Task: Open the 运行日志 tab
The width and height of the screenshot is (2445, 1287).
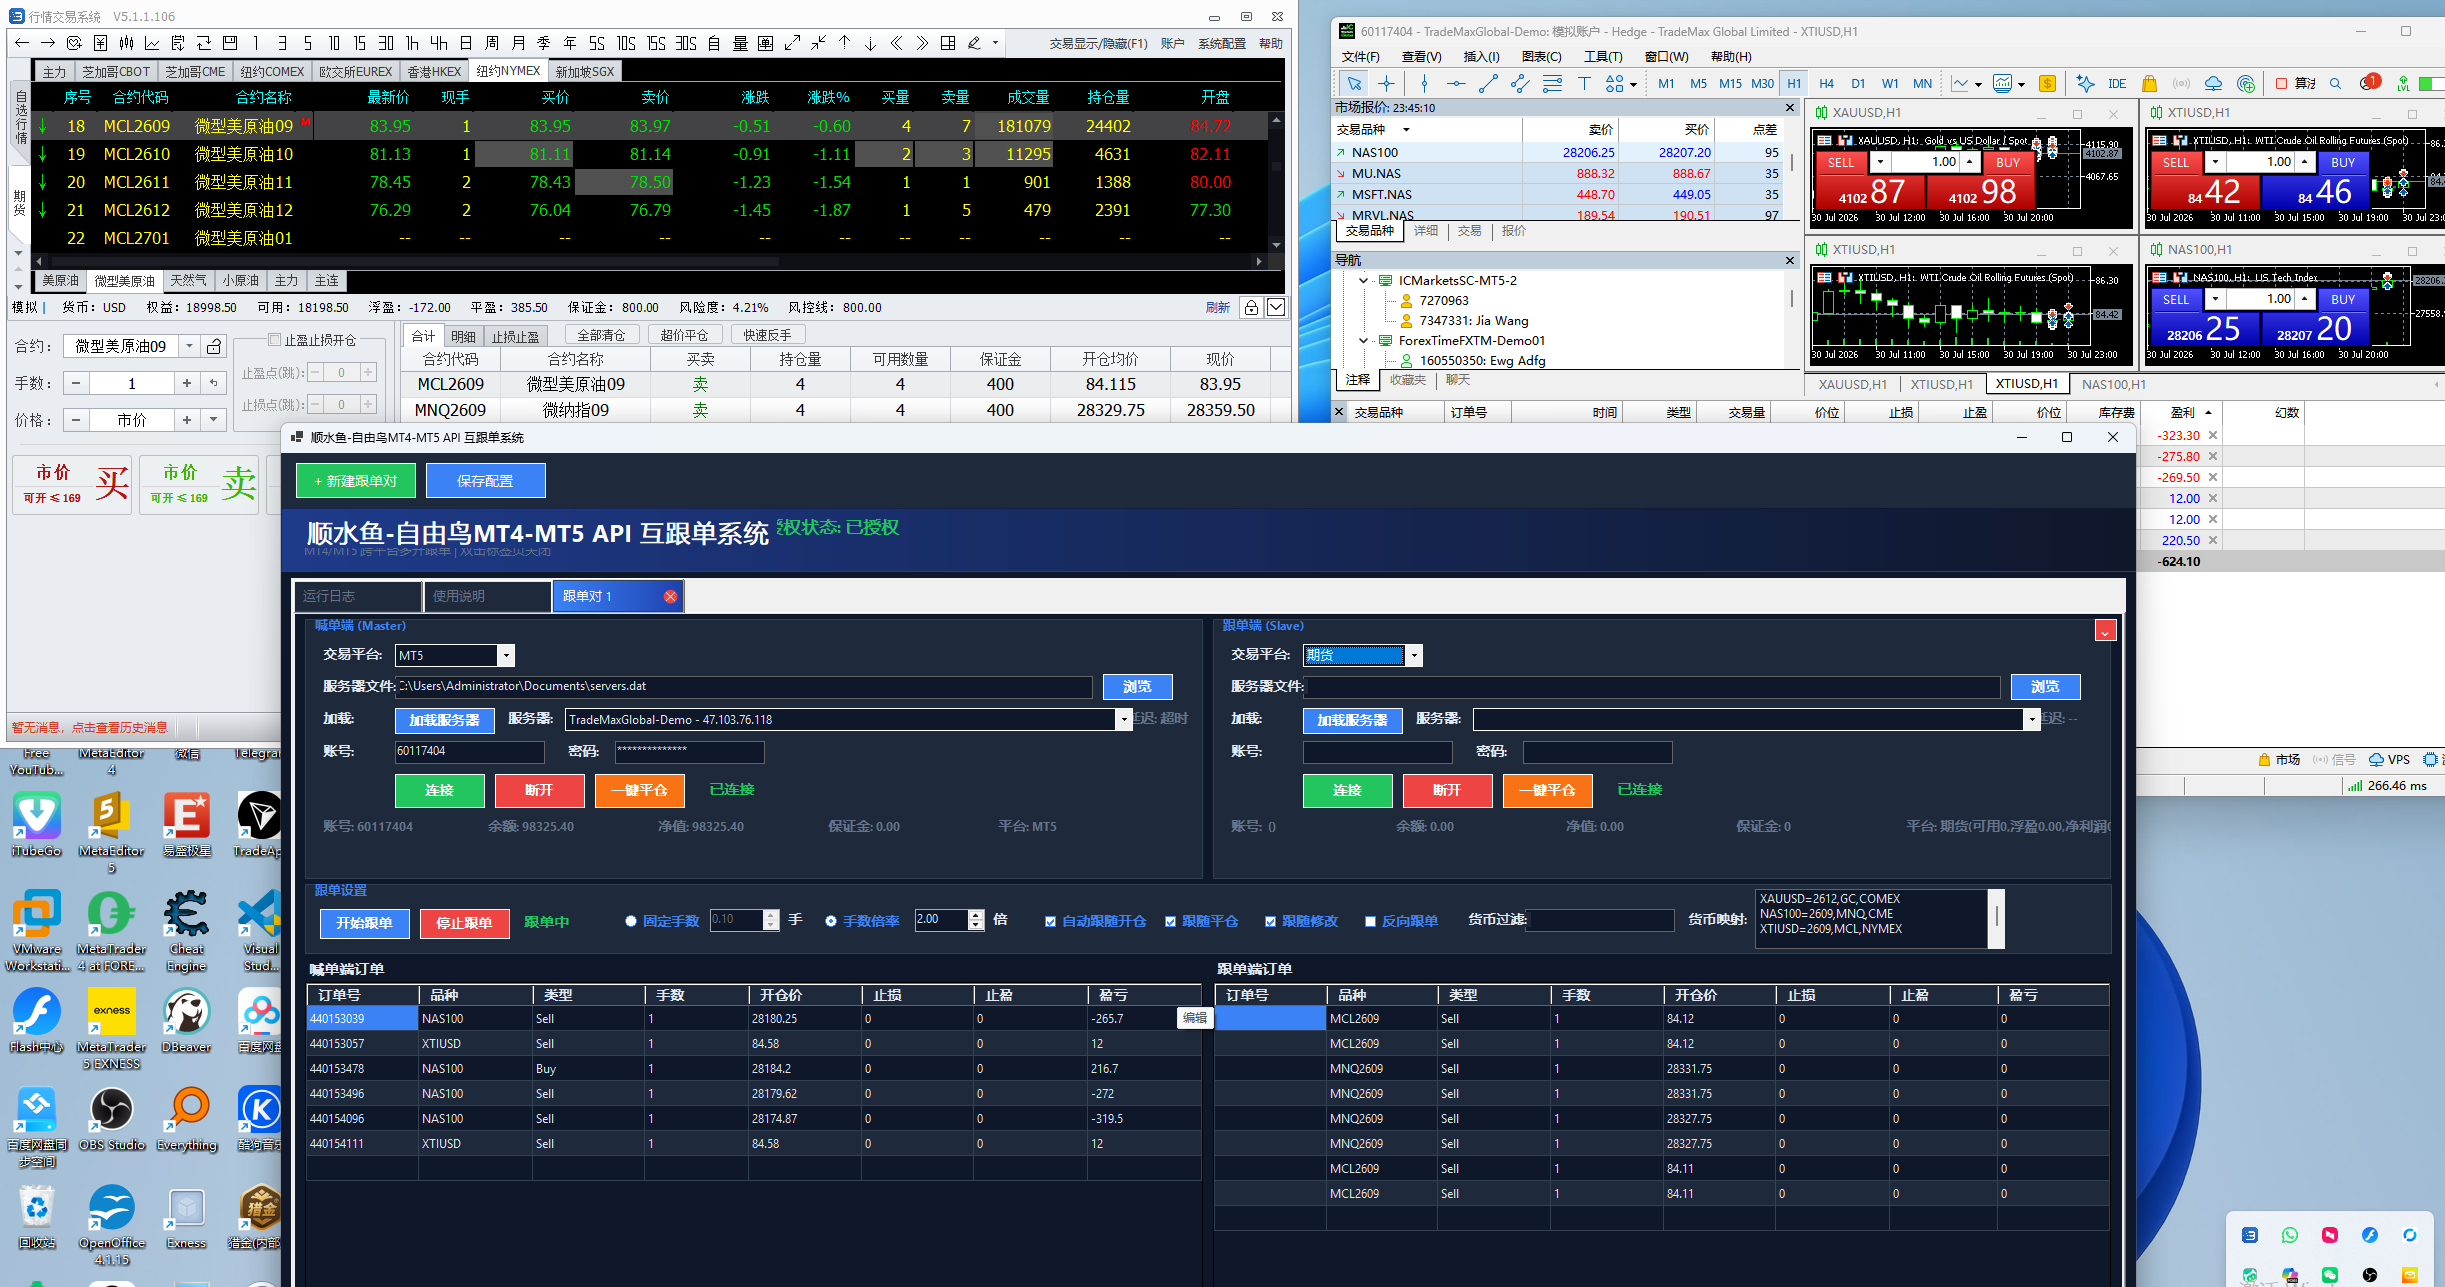Action: [358, 596]
